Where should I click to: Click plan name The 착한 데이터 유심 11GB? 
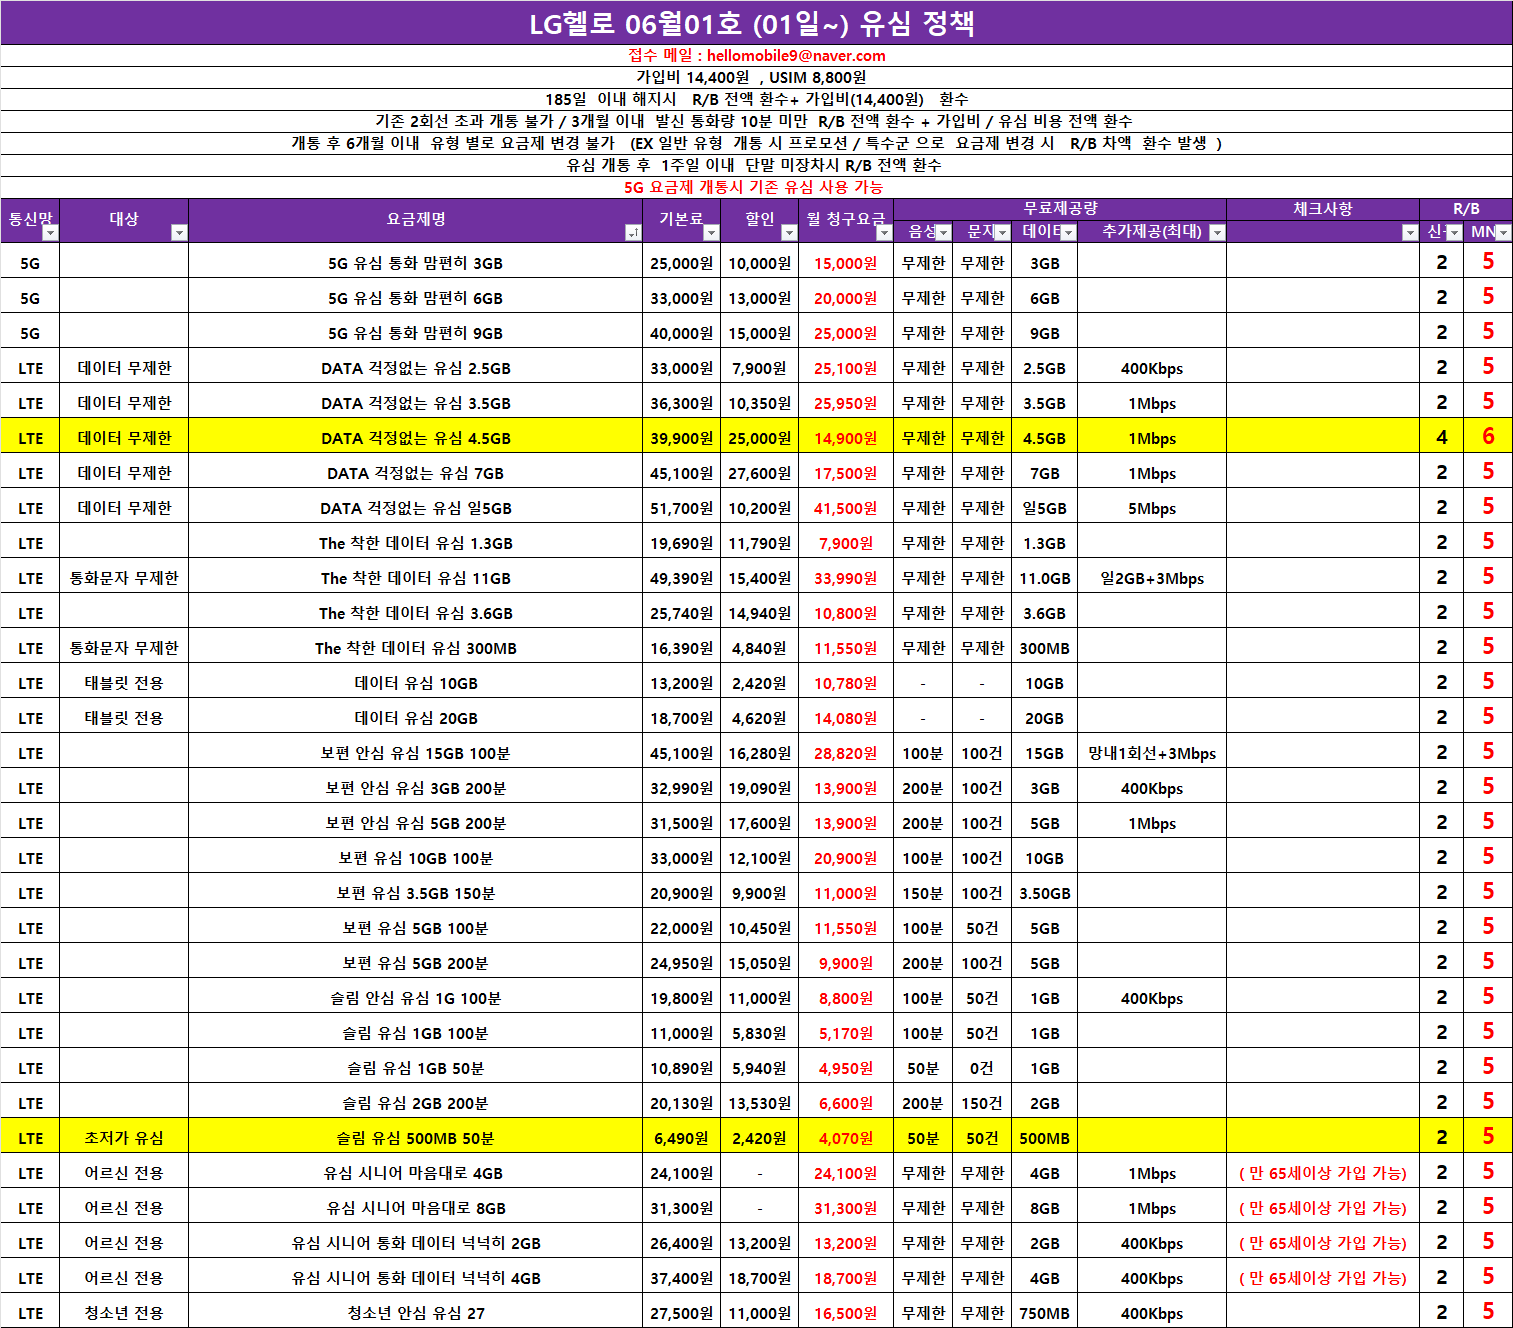(x=415, y=579)
